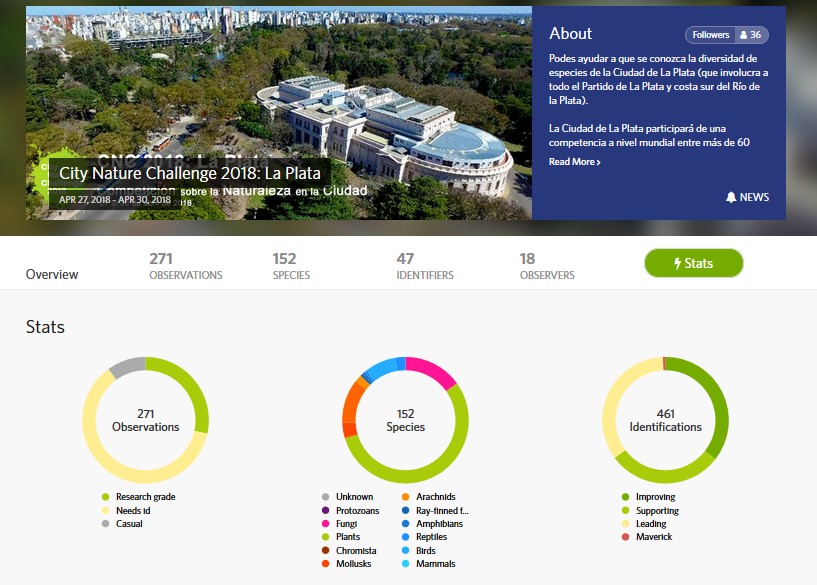Click the orange Arachnids legend dot

click(405, 497)
